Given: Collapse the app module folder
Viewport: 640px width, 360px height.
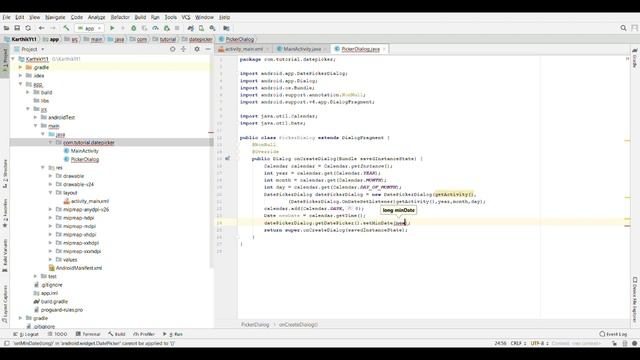Looking at the screenshot, I should pyautogui.click(x=20, y=84).
